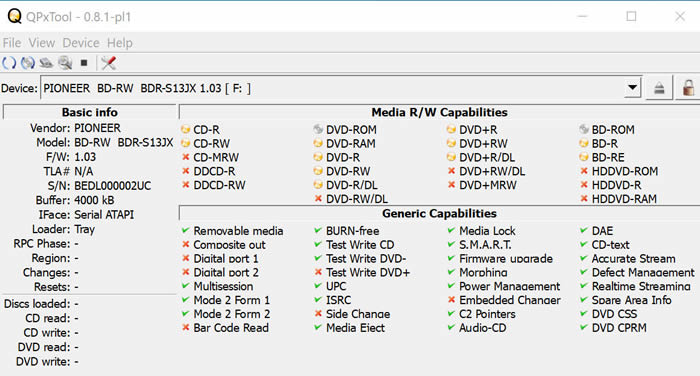Click the disc with arrows update icon

pyautogui.click(x=28, y=63)
